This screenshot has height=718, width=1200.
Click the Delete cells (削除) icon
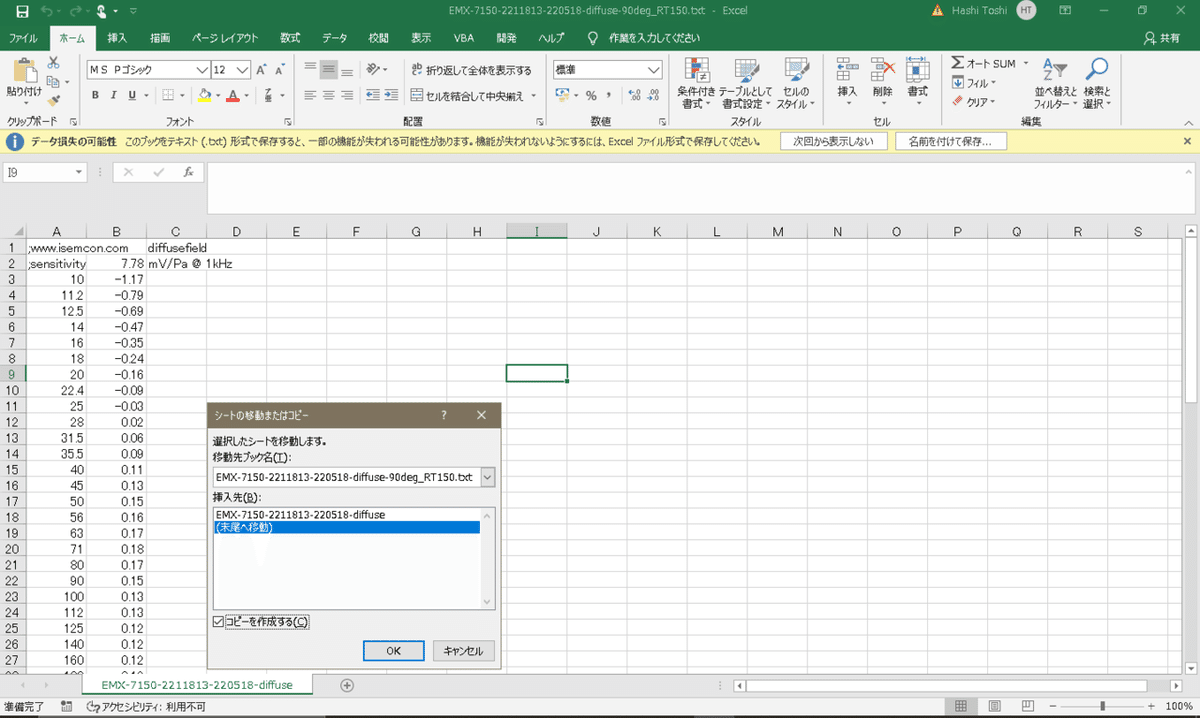pos(882,69)
